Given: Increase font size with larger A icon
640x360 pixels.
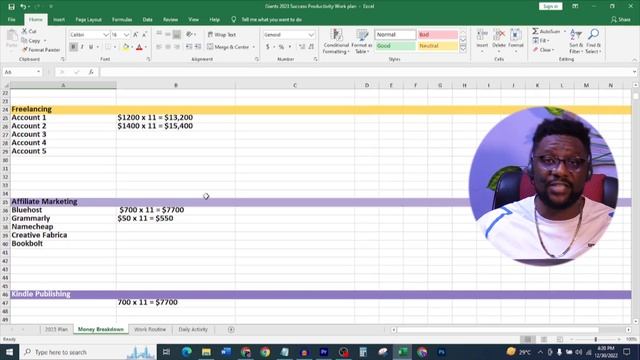Looking at the screenshot, I should (x=136, y=35).
